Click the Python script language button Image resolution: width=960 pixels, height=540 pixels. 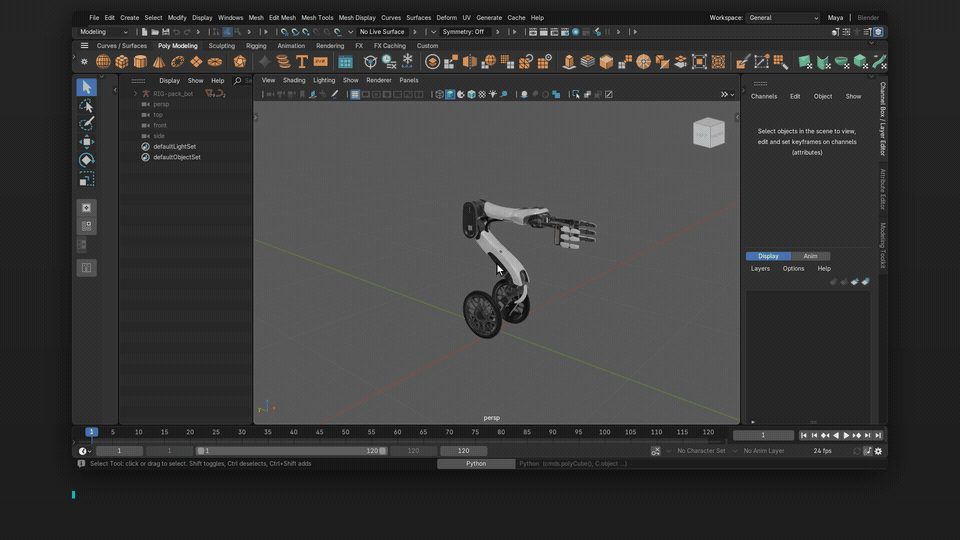[x=476, y=463]
